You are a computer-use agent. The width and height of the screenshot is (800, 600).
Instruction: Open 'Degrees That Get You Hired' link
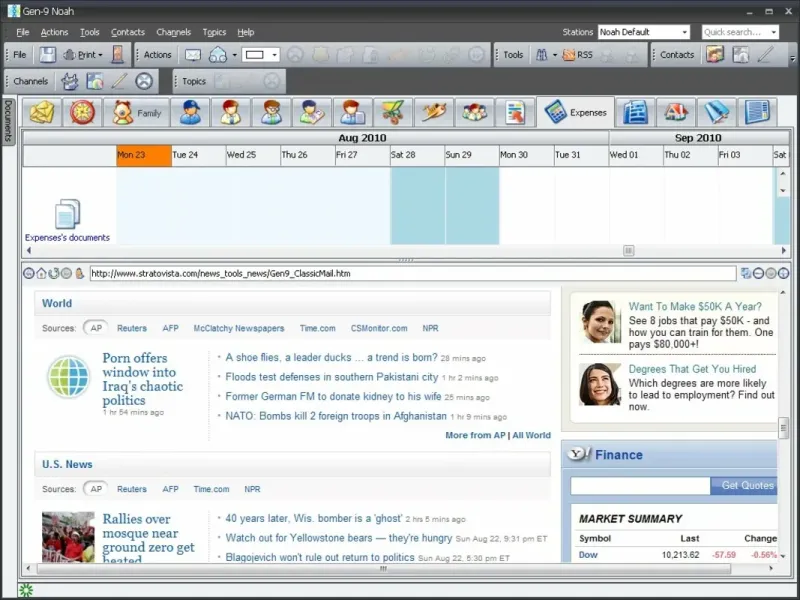(692, 369)
